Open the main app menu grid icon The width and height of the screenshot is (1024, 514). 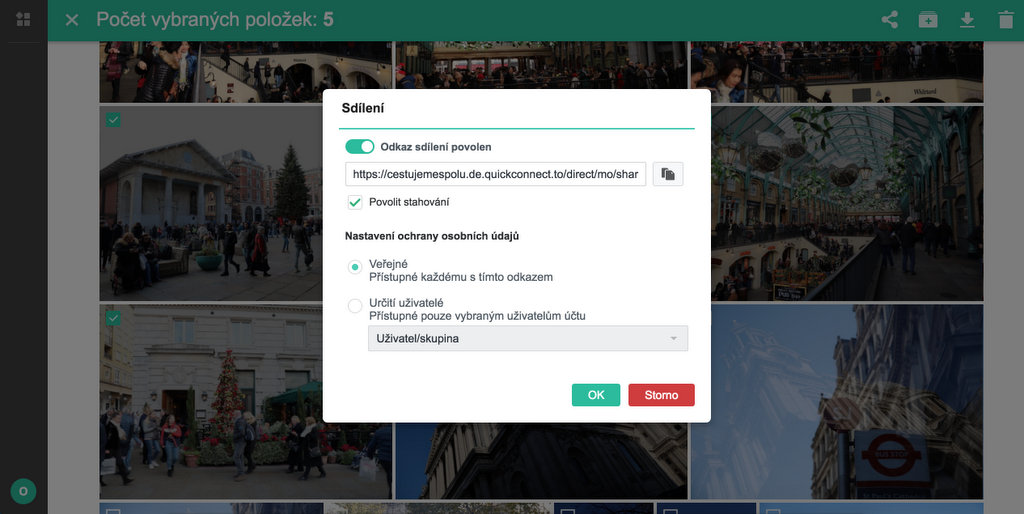point(23,20)
